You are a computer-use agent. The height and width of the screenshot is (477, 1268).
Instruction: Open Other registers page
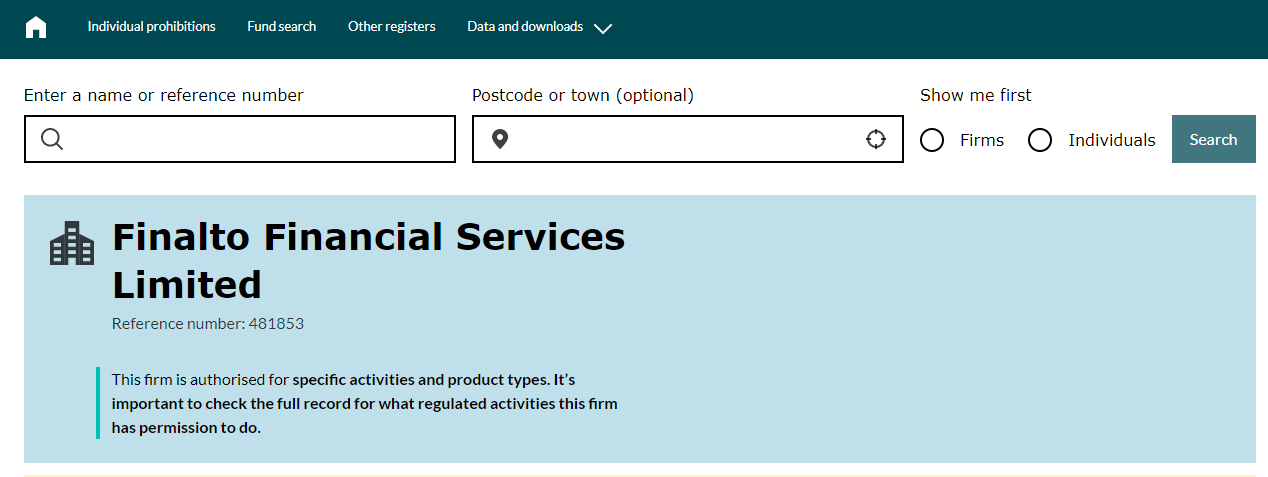[392, 27]
